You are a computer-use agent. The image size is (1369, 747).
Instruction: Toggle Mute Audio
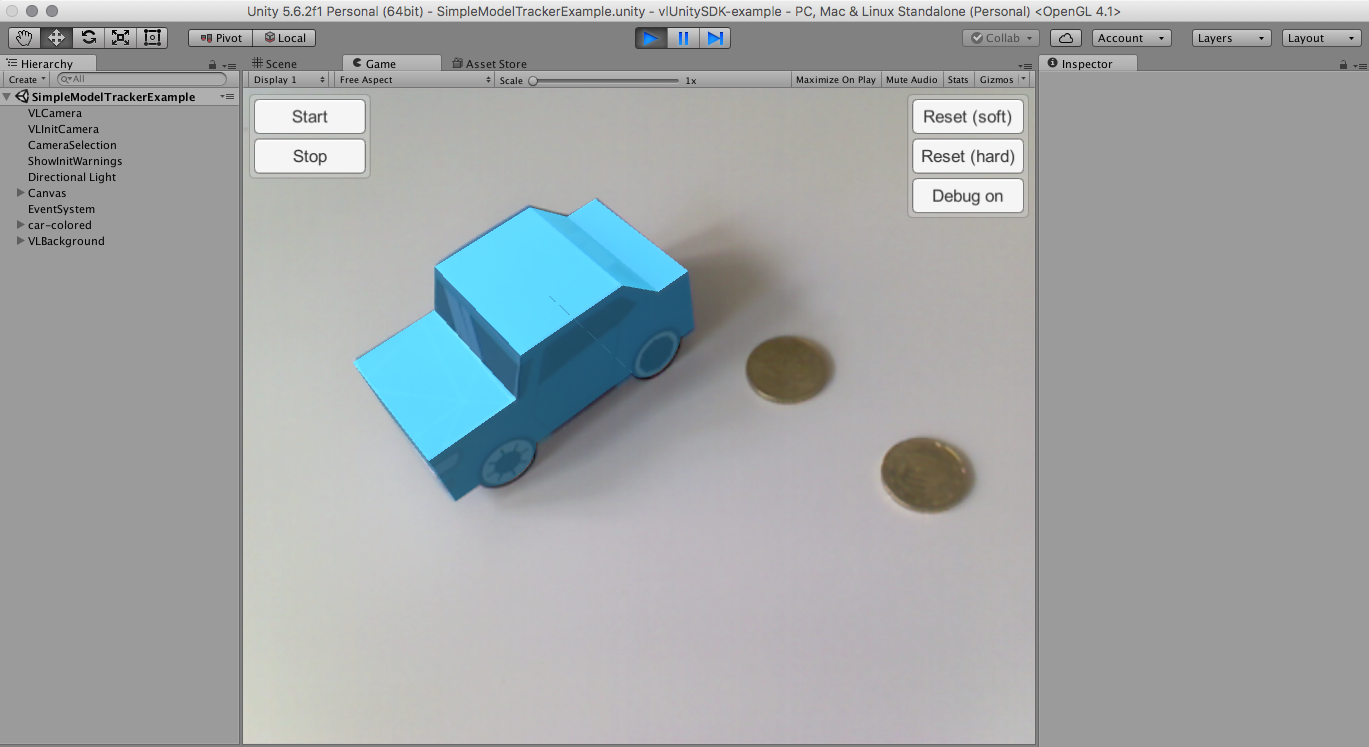pos(912,80)
